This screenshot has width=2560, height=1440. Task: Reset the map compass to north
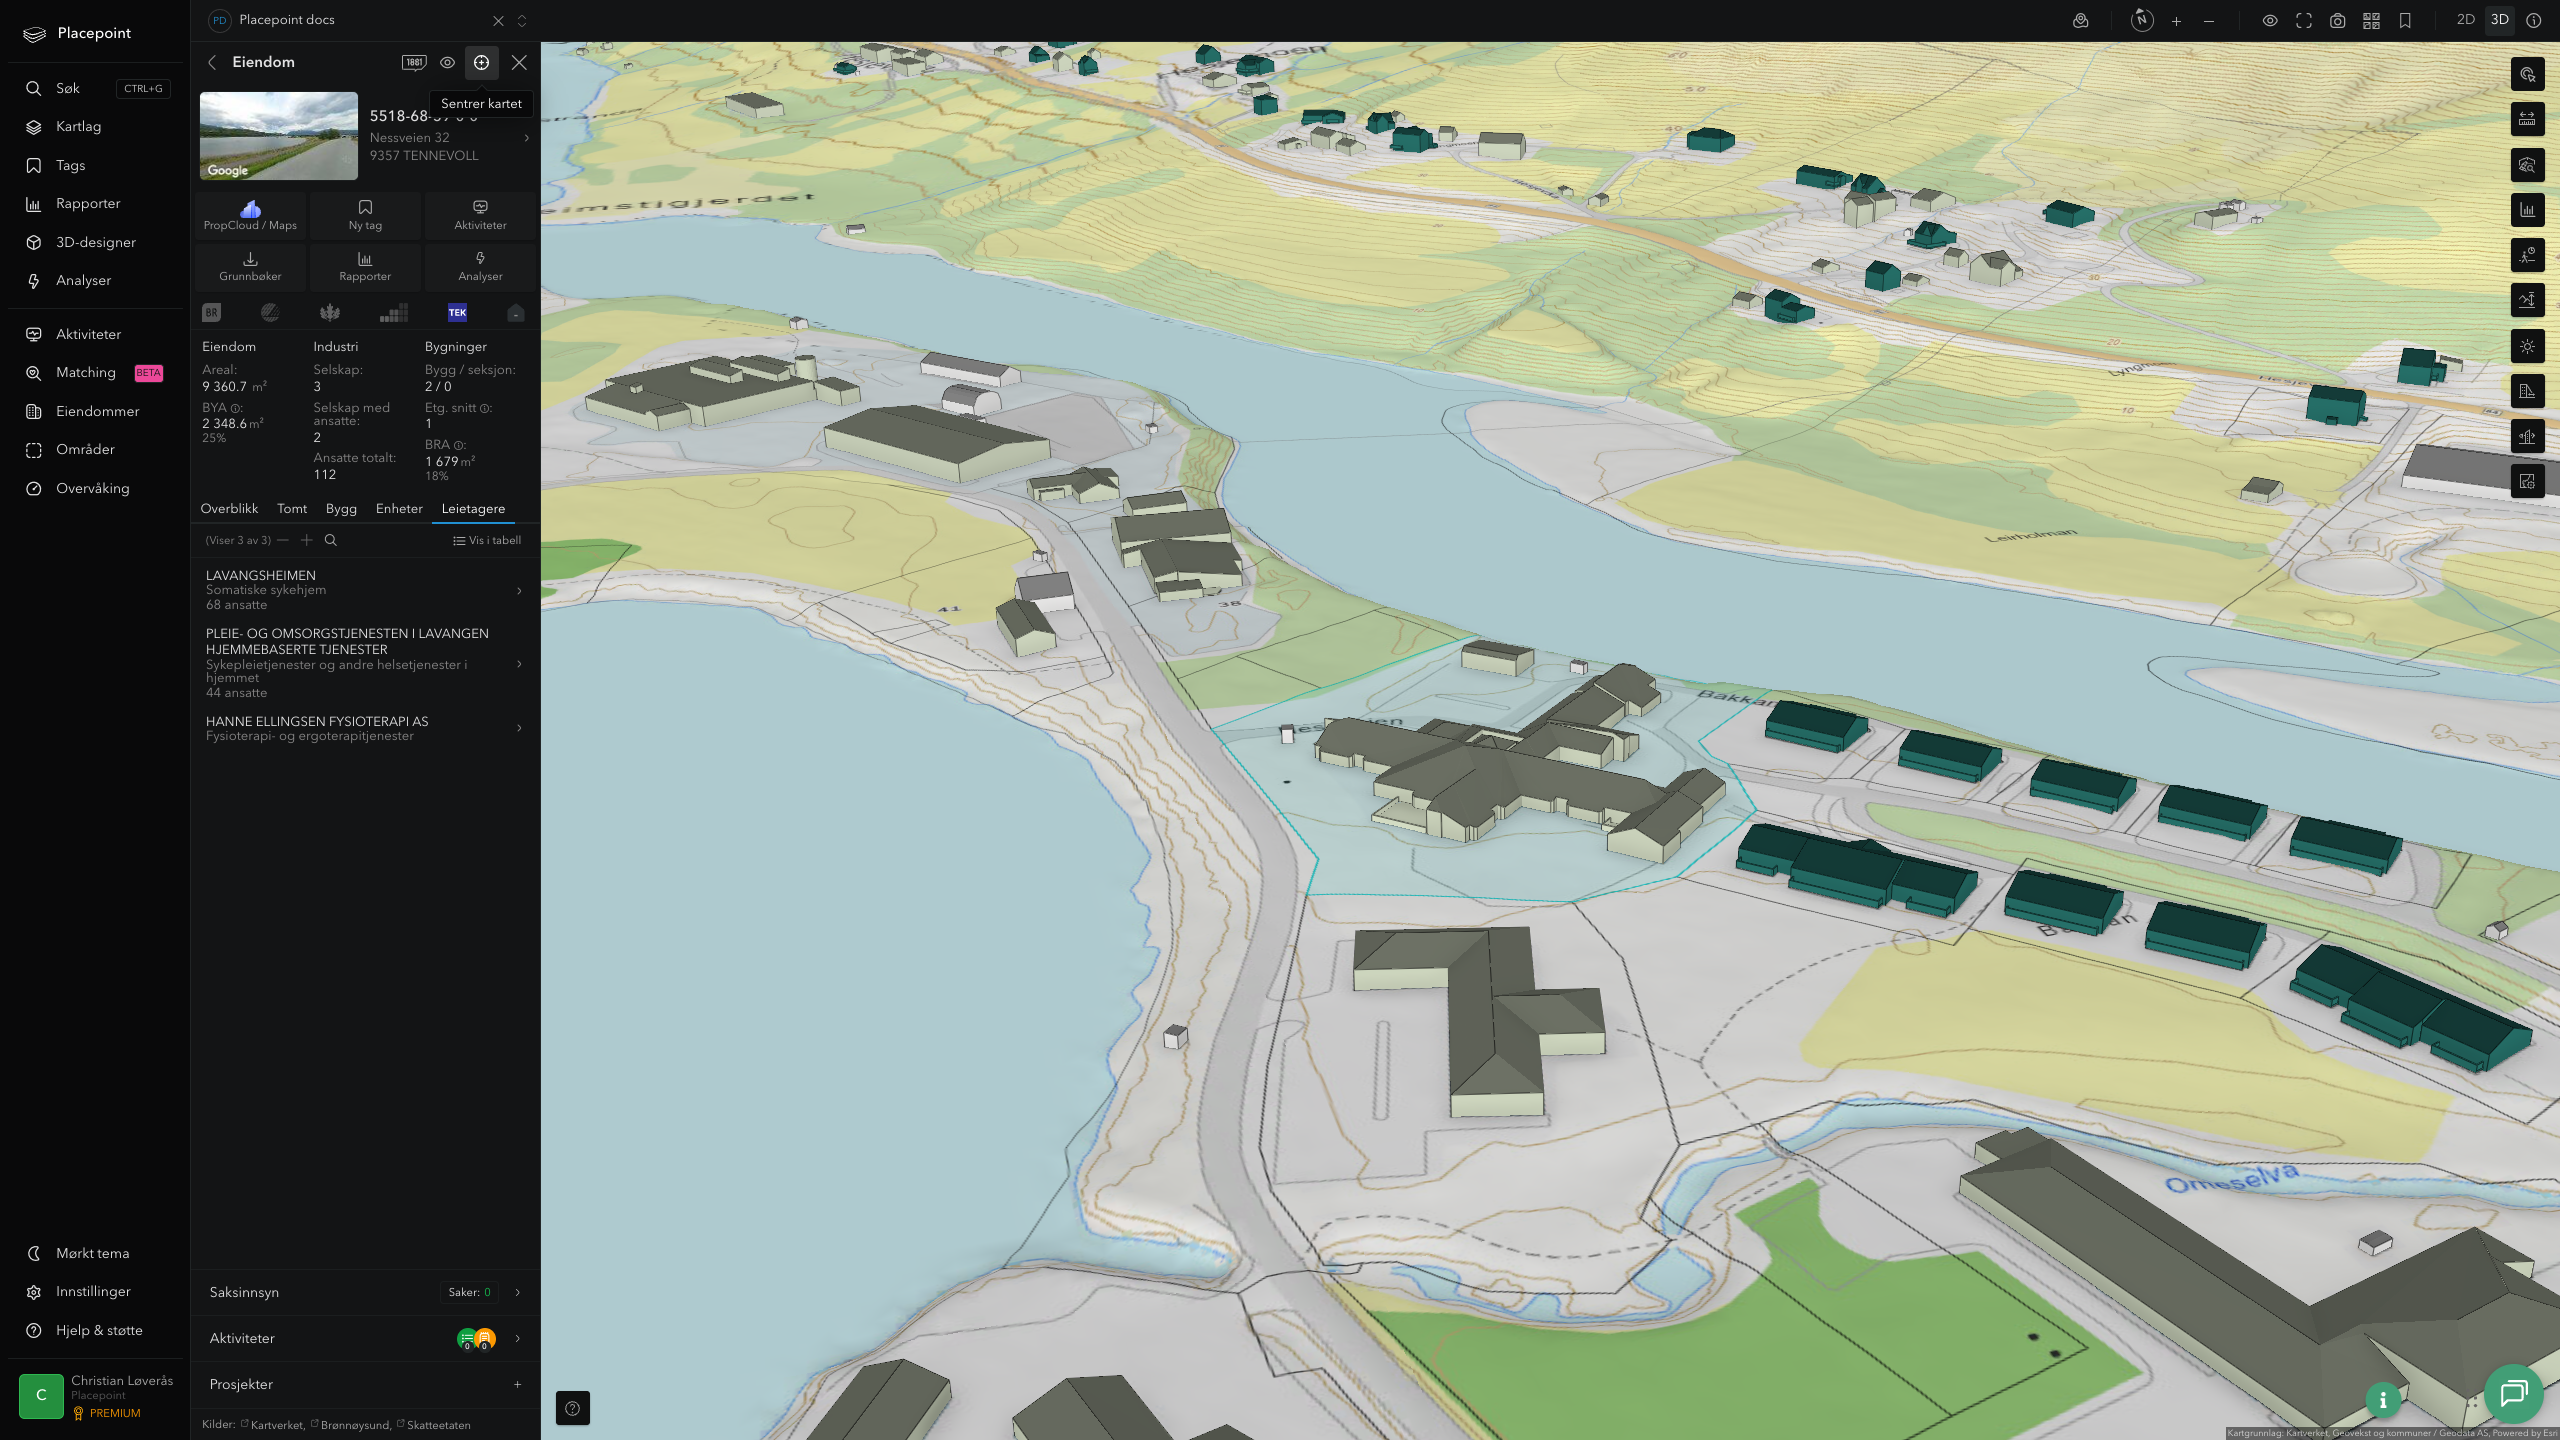[x=2142, y=20]
